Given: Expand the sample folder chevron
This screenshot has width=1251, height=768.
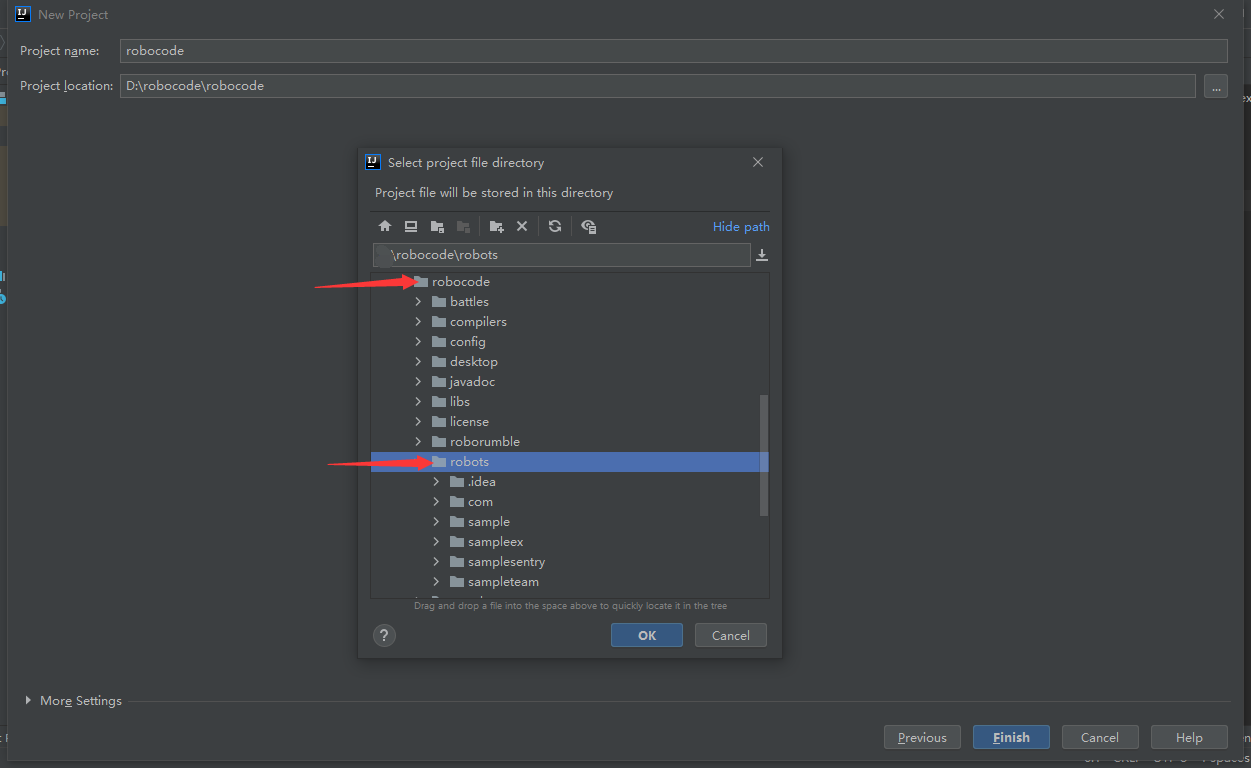Looking at the screenshot, I should click(x=436, y=522).
